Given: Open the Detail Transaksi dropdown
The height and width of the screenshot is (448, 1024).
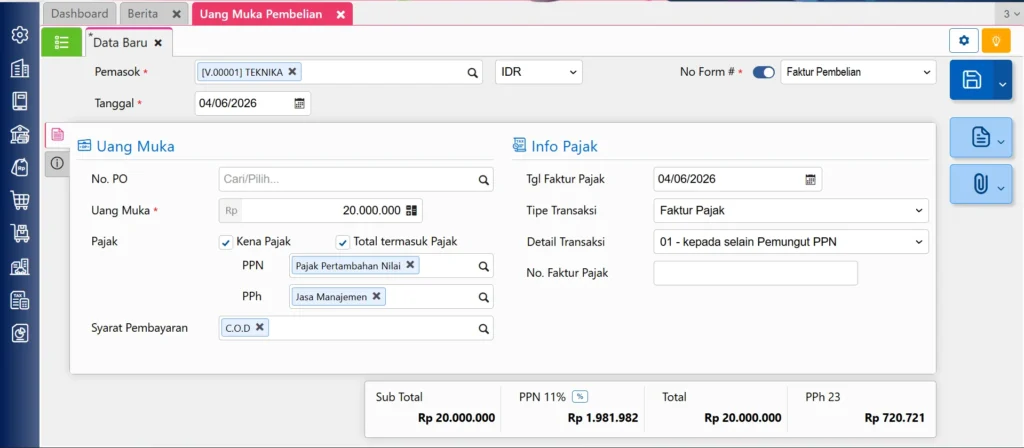Looking at the screenshot, I should coord(791,242).
